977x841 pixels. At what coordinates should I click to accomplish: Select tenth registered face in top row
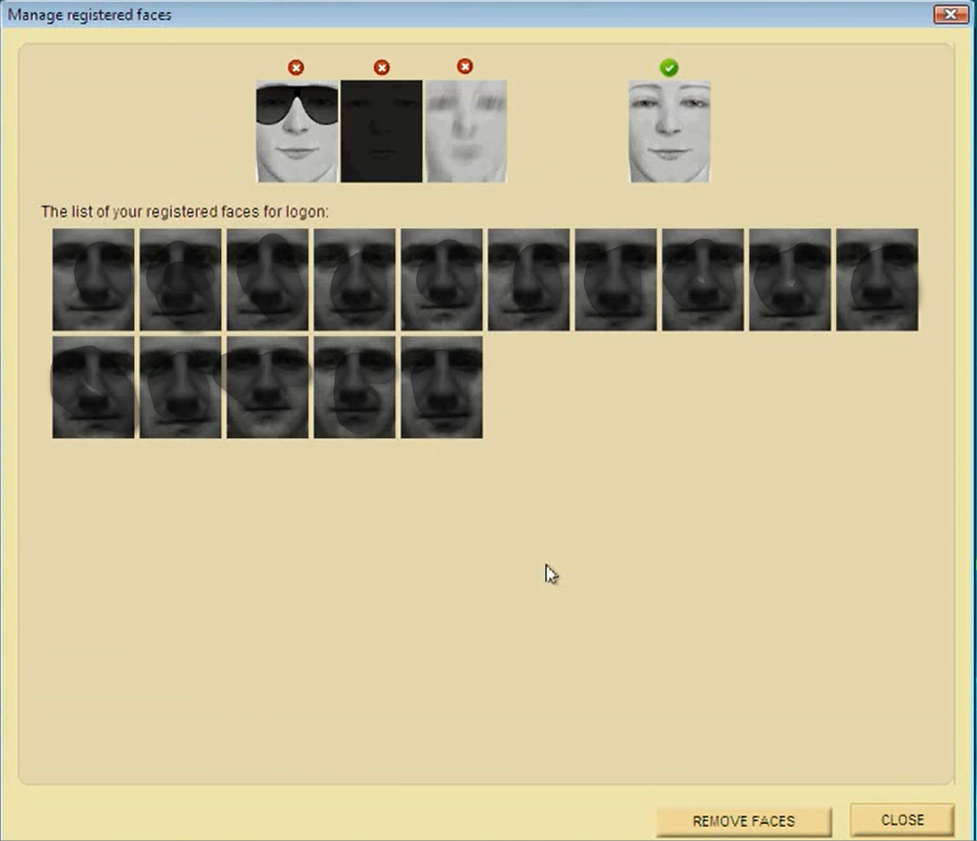coord(877,280)
